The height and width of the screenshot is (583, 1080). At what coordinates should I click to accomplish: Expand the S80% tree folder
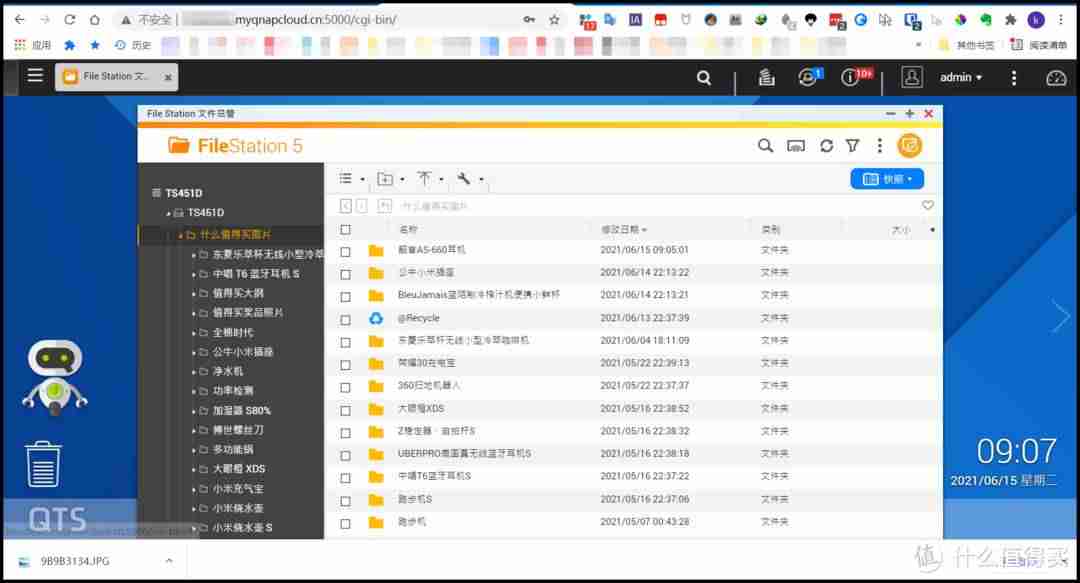pyautogui.click(x=194, y=411)
